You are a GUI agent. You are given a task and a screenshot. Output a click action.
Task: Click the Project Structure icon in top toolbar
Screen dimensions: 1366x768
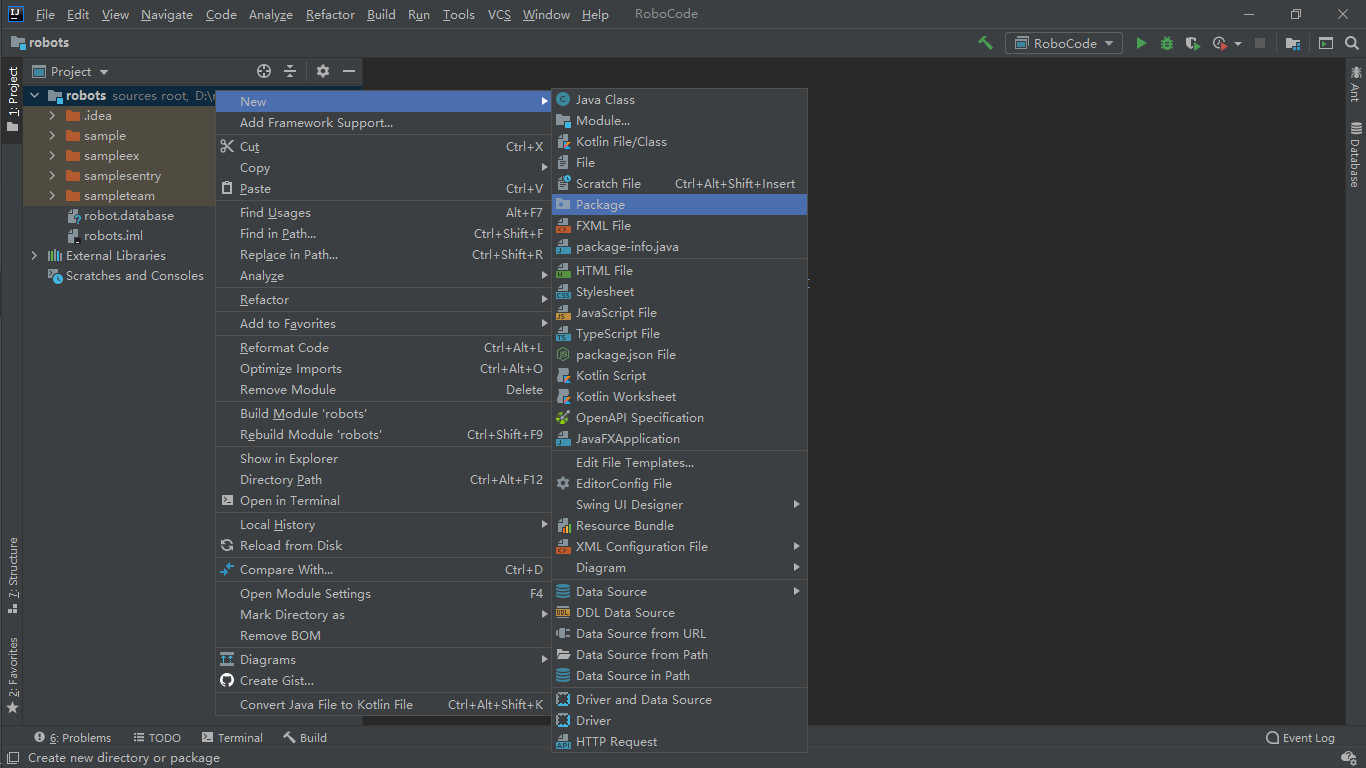1293,43
